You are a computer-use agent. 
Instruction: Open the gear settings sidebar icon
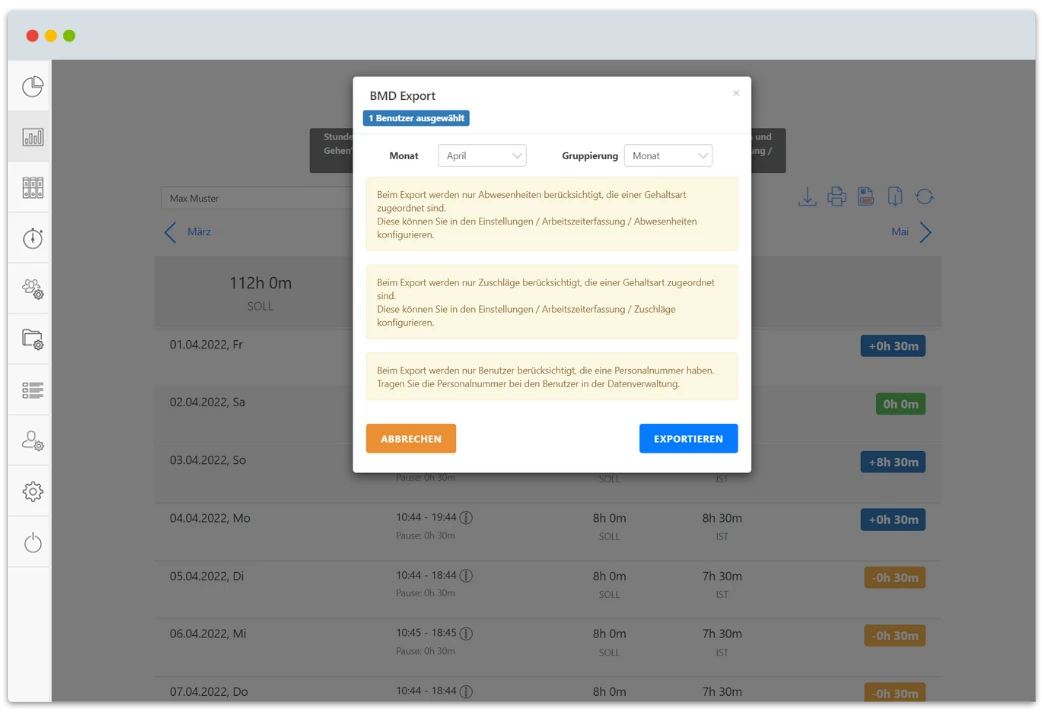pyautogui.click(x=33, y=491)
